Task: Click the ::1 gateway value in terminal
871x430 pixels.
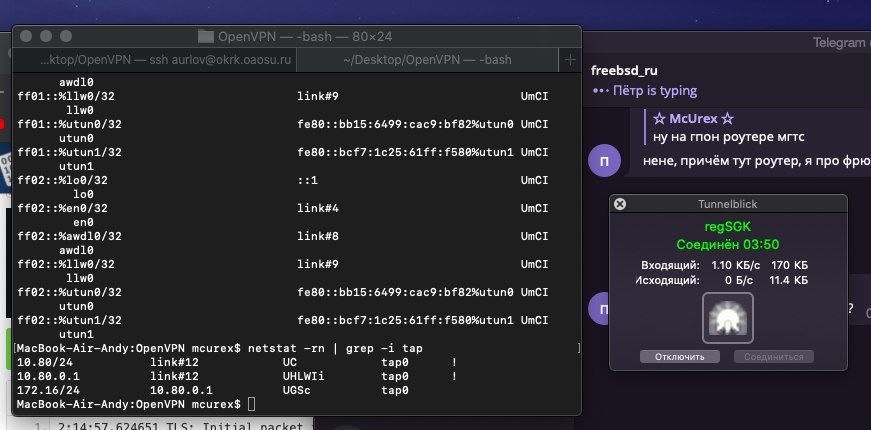Action: [307, 181]
